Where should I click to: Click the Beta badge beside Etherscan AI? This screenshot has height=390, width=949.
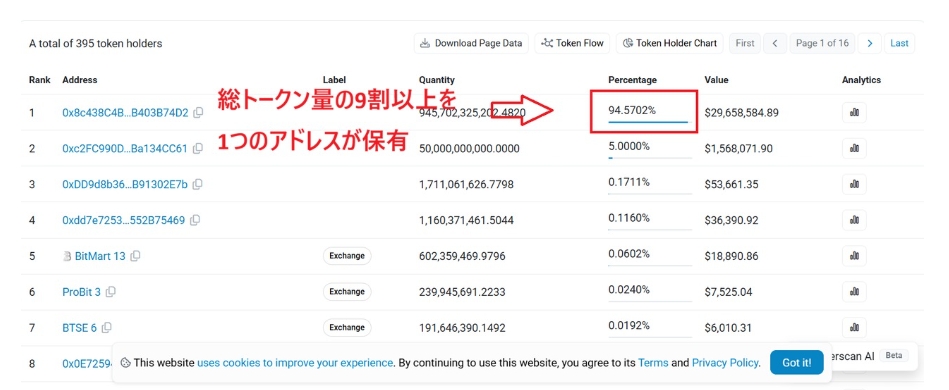893,355
